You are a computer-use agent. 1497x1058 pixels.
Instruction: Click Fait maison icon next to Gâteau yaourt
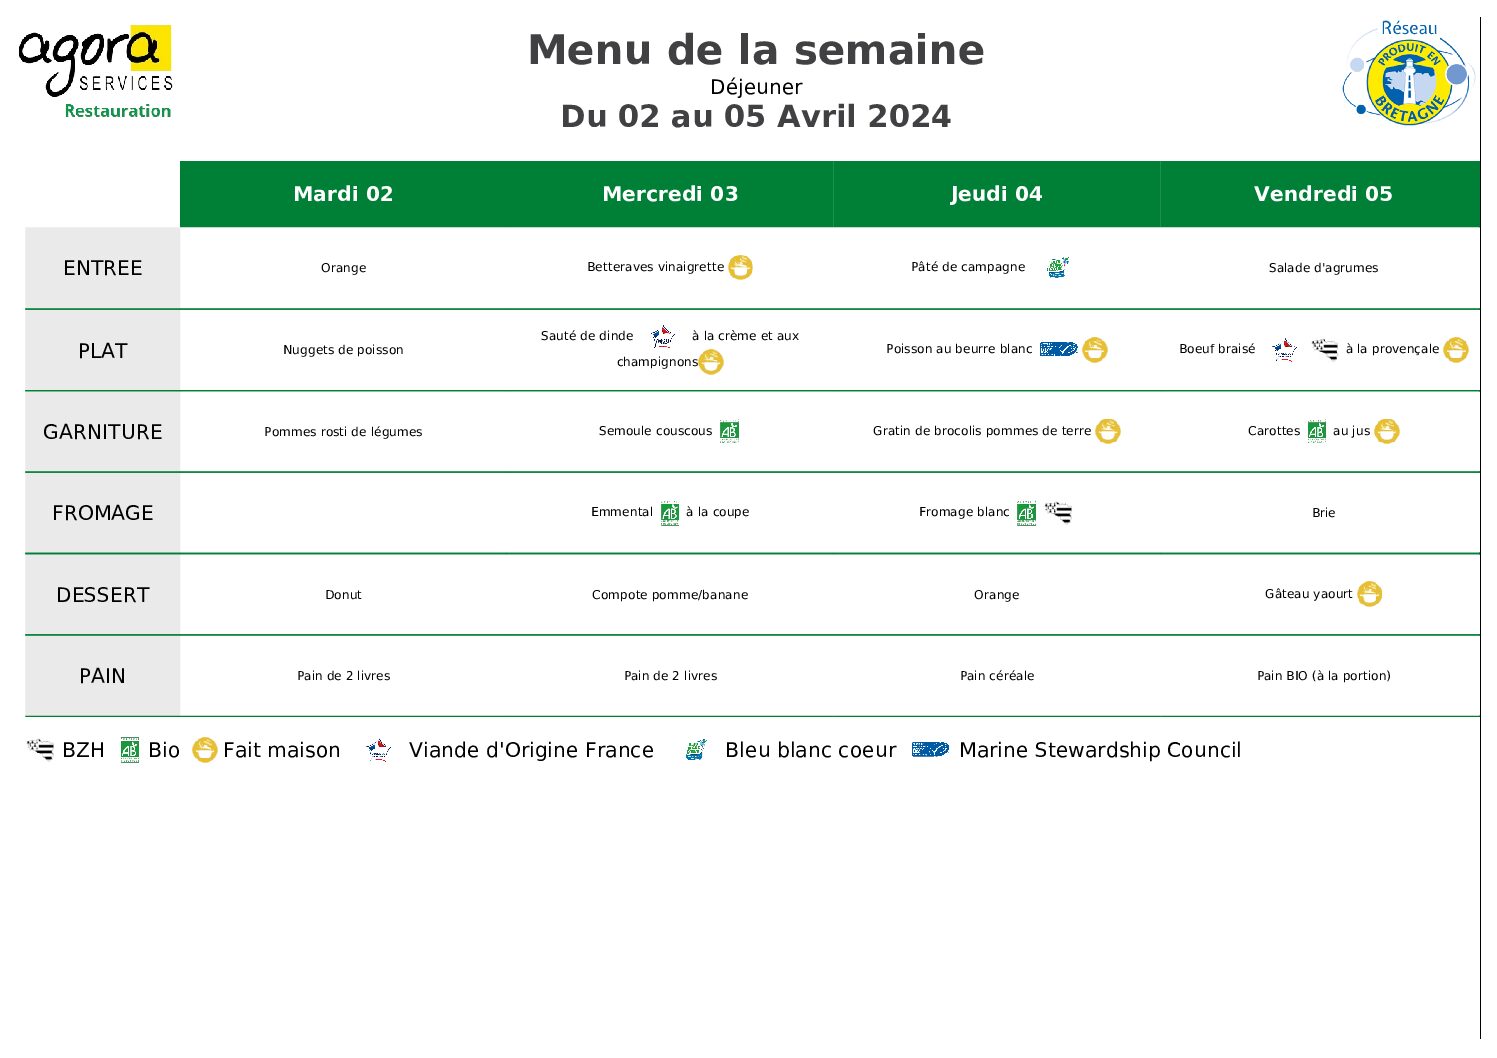(x=1369, y=594)
